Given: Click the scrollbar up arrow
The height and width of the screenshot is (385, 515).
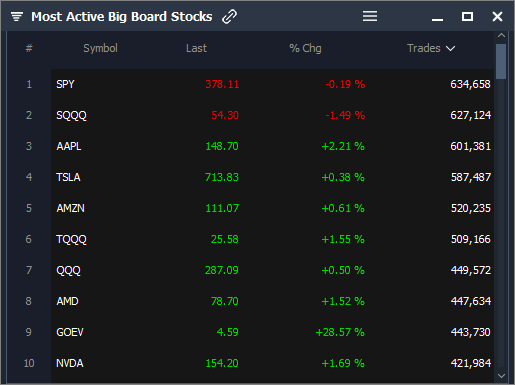Looking at the screenshot, I should point(501,35).
